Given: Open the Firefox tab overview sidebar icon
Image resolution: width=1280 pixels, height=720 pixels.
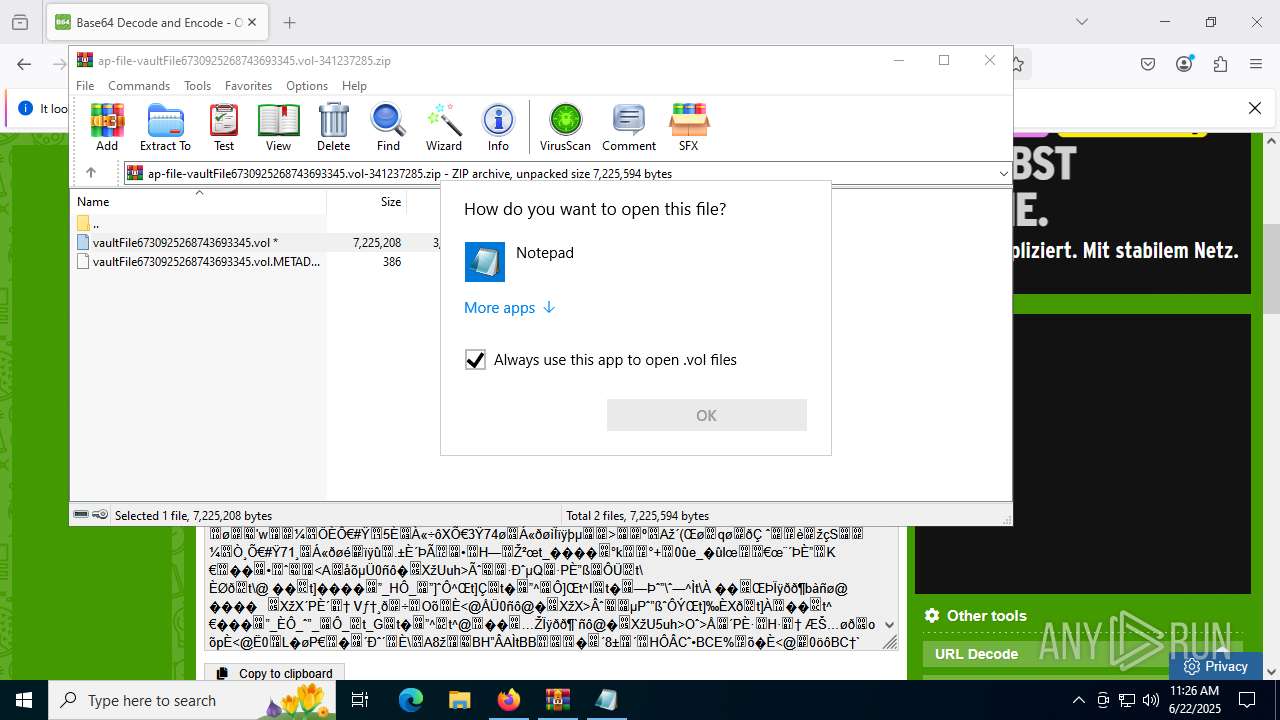Looking at the screenshot, I should coord(20,22).
